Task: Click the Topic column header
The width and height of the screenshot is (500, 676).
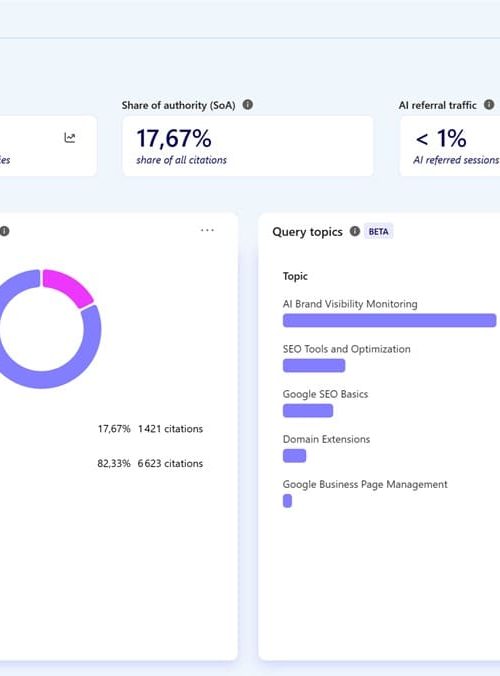Action: click(x=295, y=276)
